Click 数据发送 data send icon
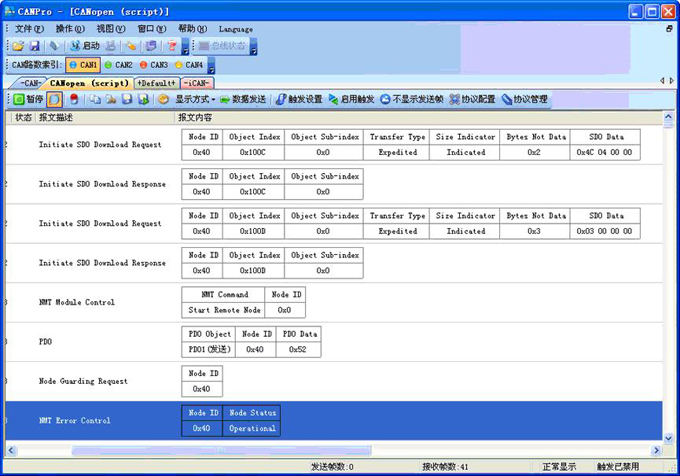The width and height of the screenshot is (680, 476). (x=243, y=100)
